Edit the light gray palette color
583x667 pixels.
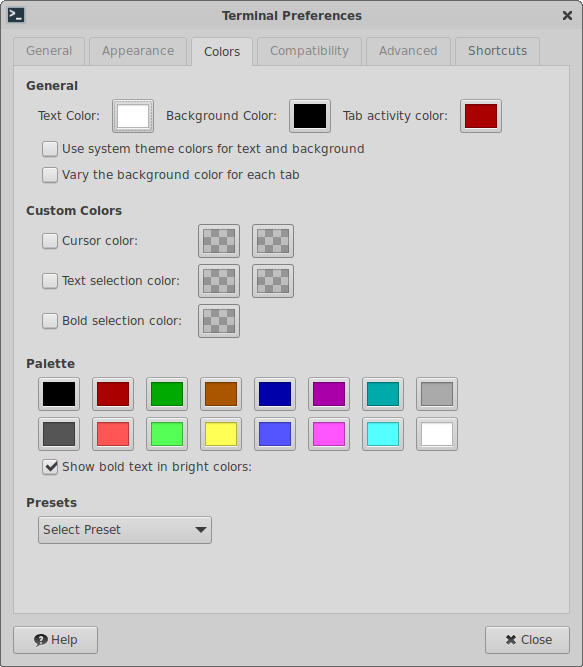(x=437, y=394)
